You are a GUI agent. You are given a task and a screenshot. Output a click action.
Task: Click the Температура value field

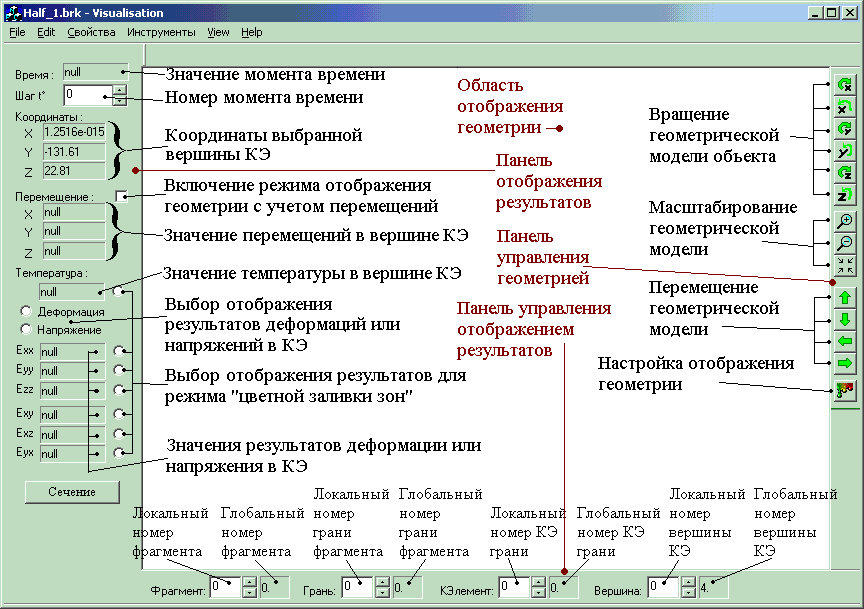tap(72, 292)
